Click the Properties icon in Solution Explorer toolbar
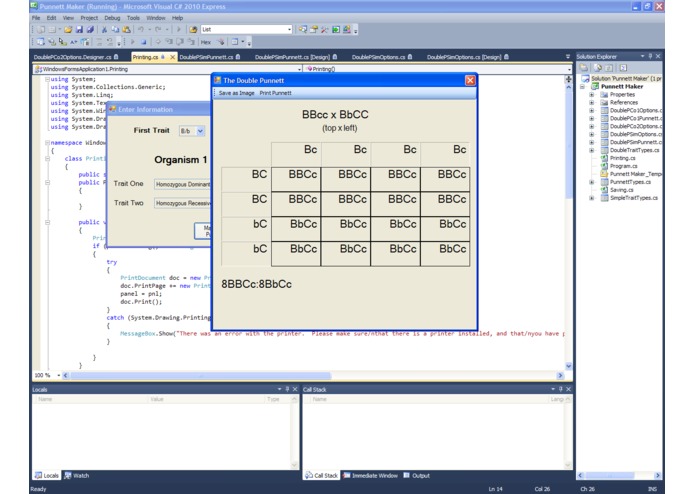 (584, 68)
